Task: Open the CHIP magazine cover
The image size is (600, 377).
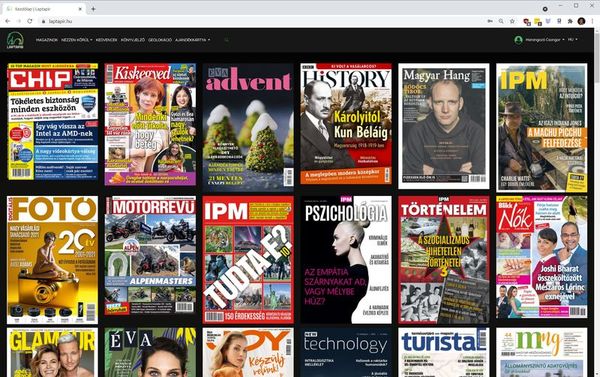Action: (52, 122)
